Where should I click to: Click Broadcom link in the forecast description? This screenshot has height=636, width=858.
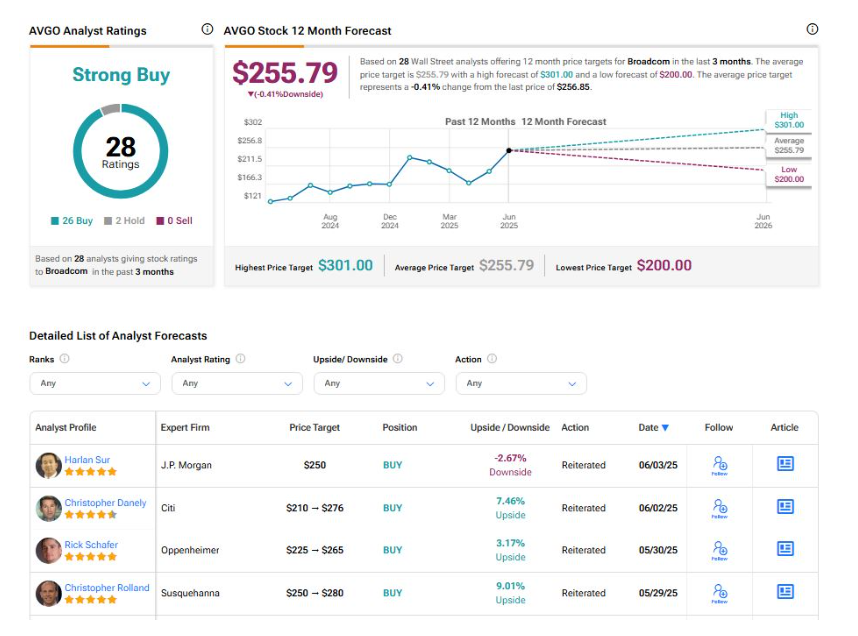point(648,61)
